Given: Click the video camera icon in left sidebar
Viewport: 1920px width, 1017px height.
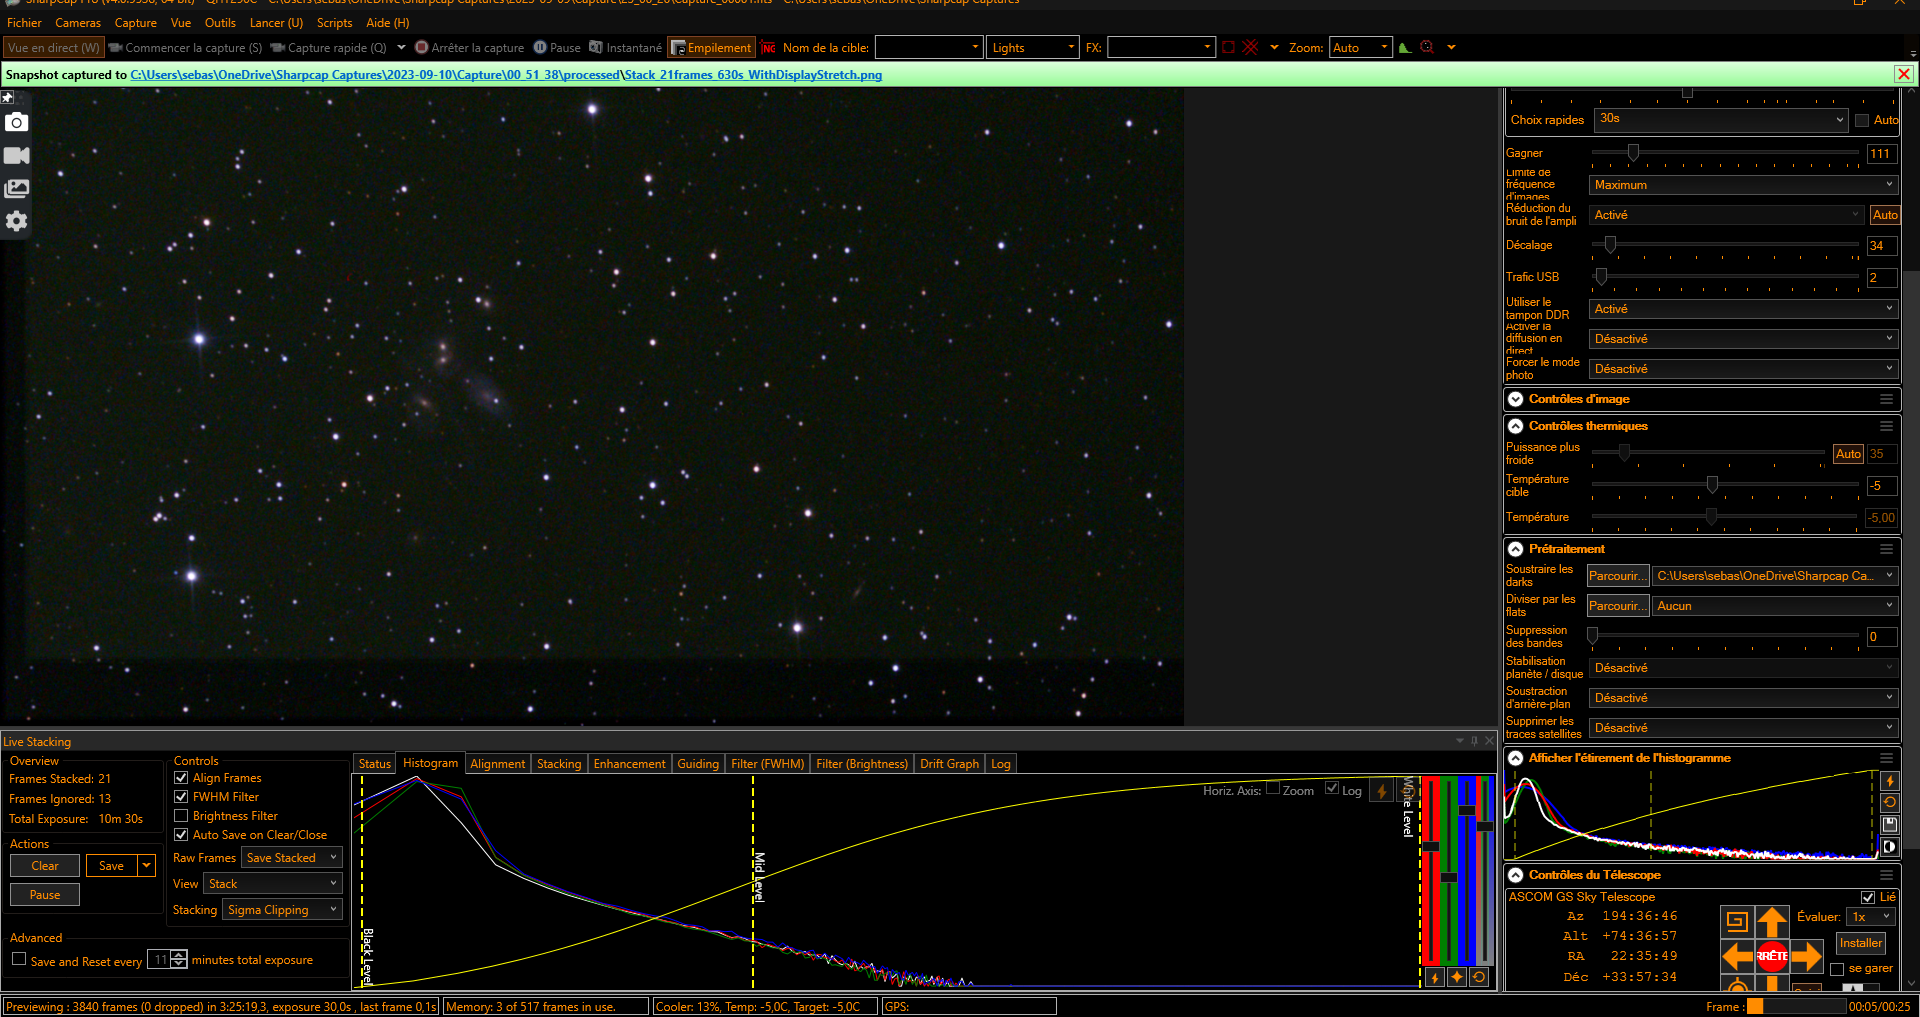Looking at the screenshot, I should (16, 155).
